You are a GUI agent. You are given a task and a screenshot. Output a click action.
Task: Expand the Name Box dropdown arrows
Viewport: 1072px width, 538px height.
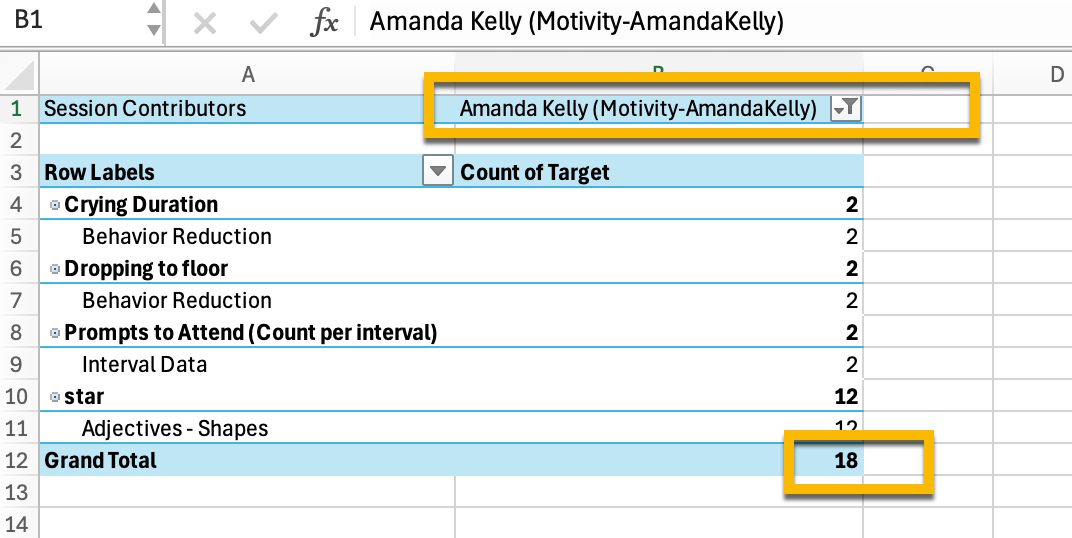pyautogui.click(x=152, y=20)
